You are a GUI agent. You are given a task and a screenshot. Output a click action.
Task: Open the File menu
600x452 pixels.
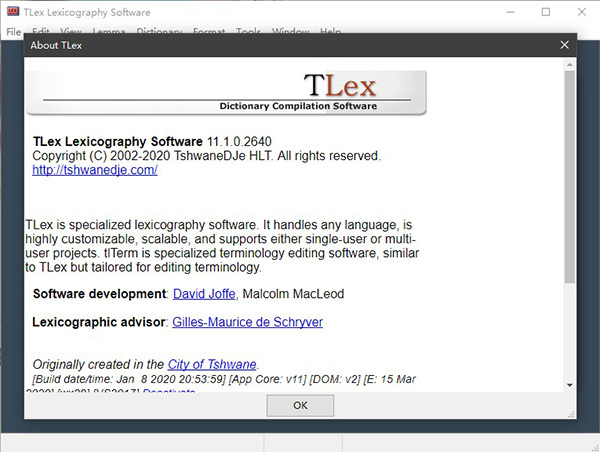13,32
